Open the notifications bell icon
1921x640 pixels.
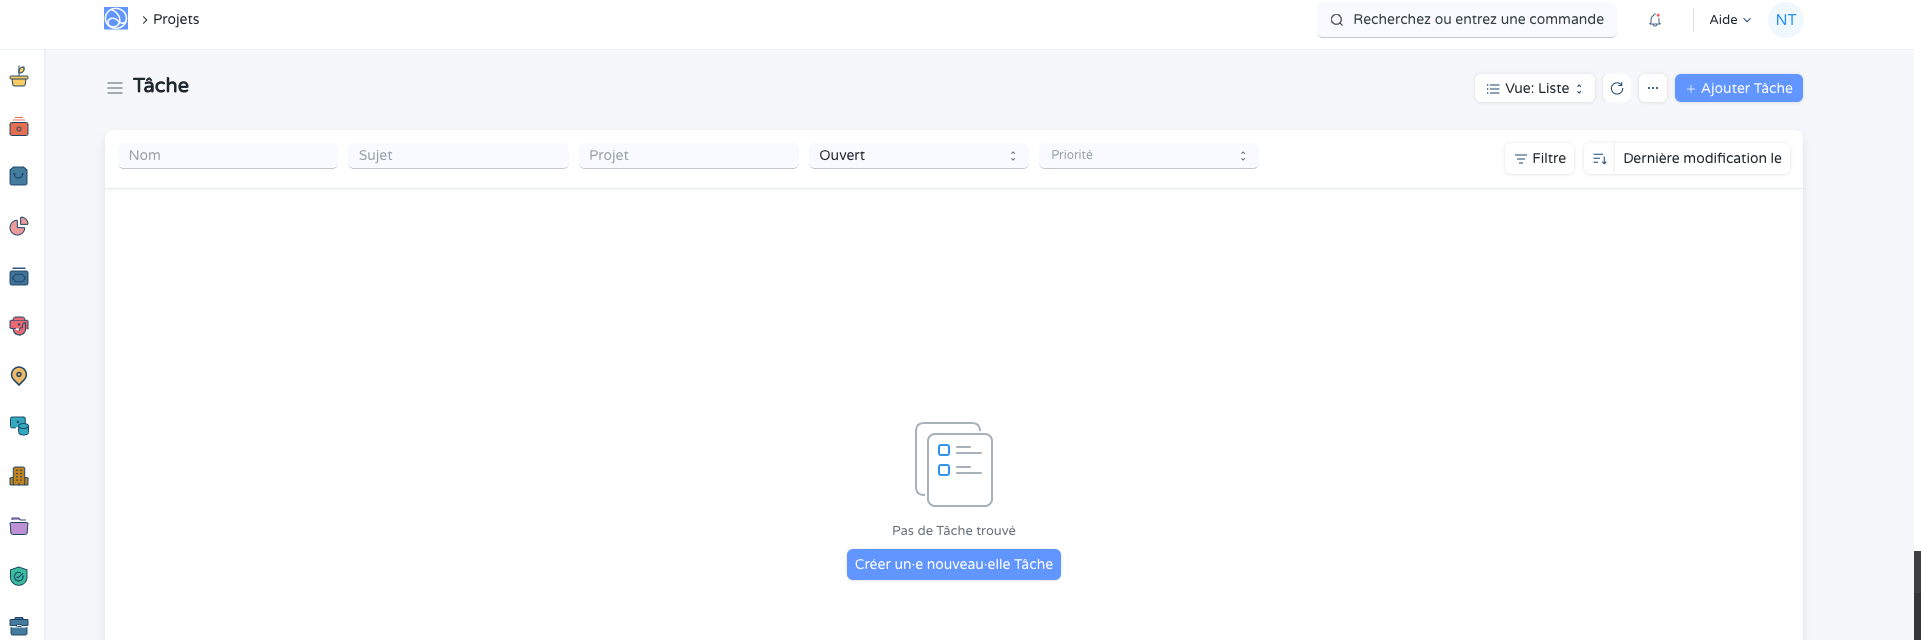pyautogui.click(x=1655, y=20)
